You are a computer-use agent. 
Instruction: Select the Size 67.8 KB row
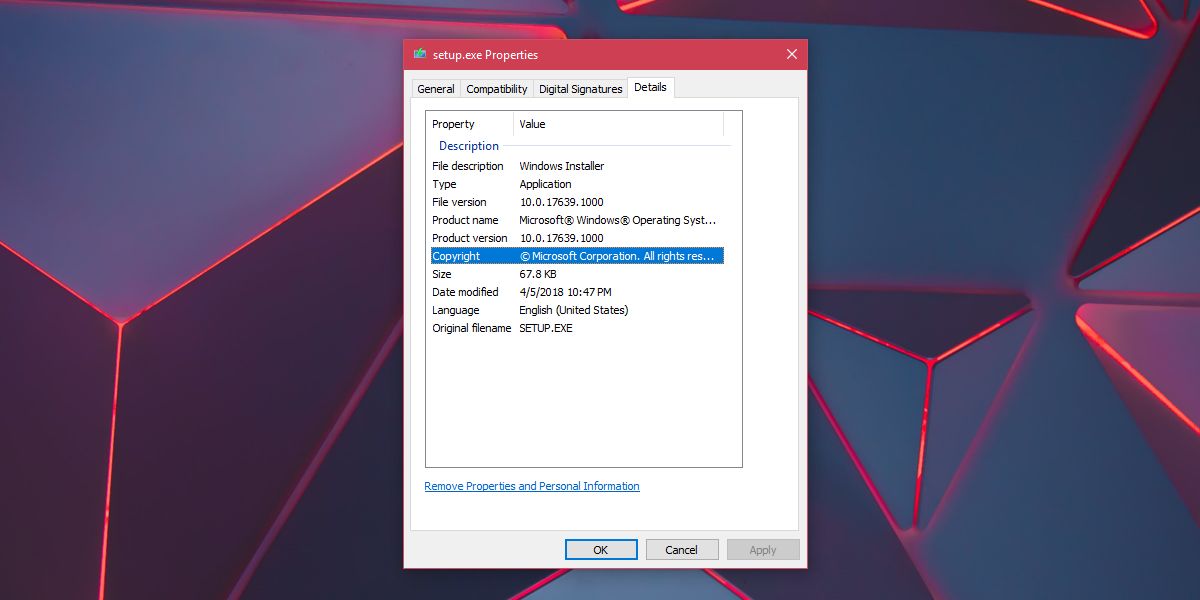(577, 274)
